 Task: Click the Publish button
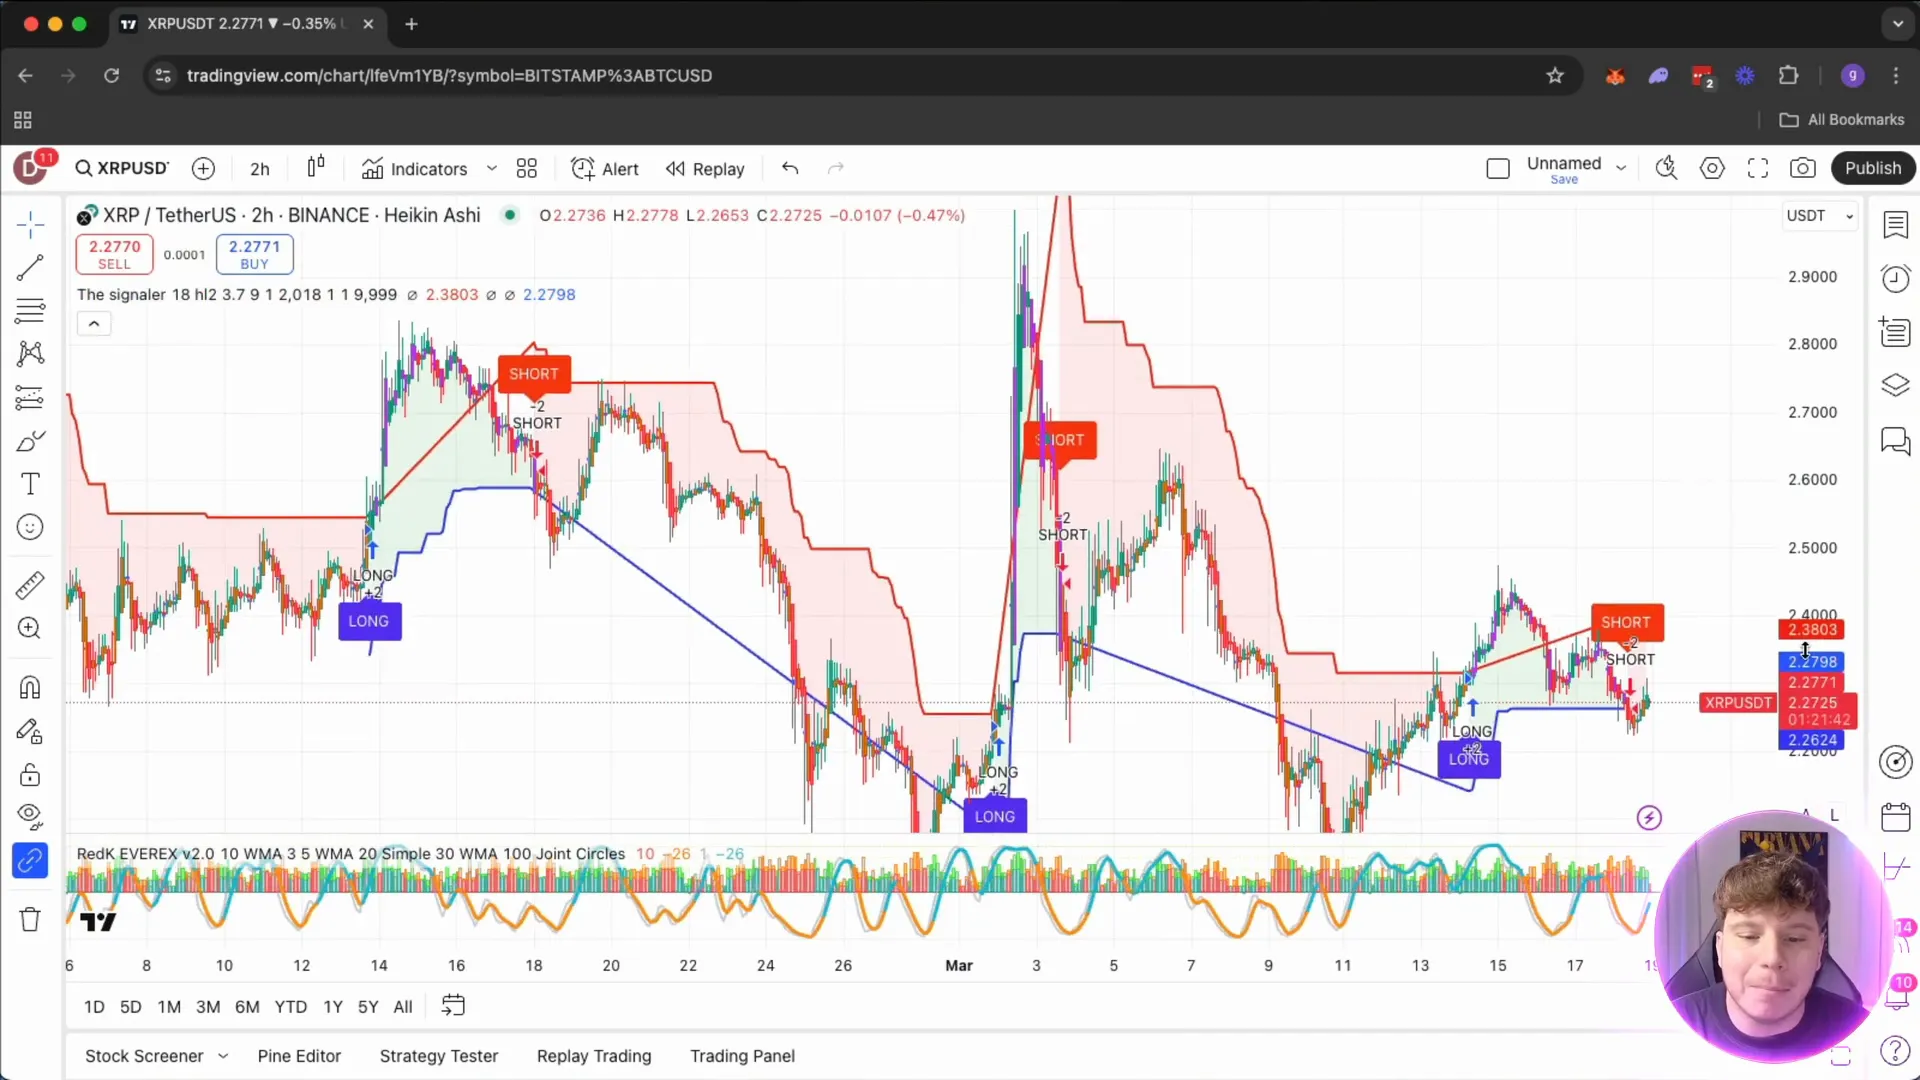(x=1873, y=168)
